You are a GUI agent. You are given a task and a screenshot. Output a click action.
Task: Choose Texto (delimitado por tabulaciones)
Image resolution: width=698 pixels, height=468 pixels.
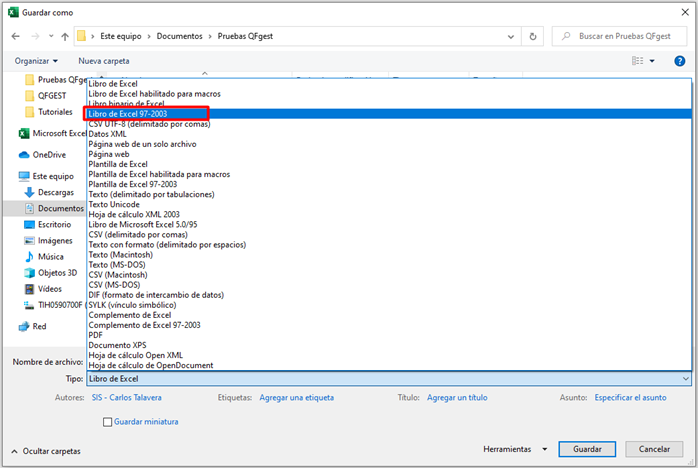389,195
